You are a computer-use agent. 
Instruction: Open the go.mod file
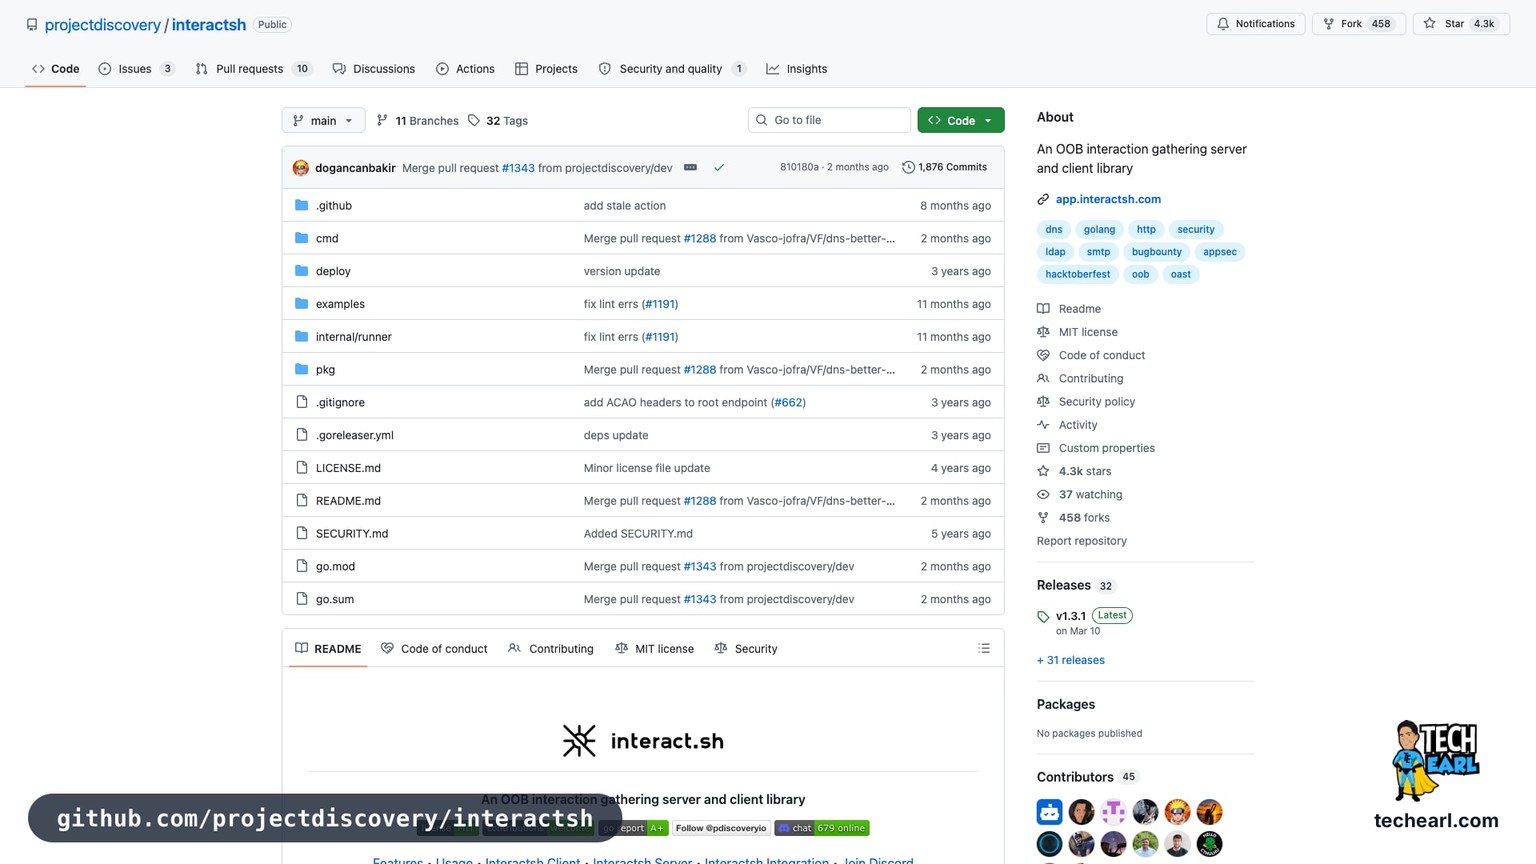coord(335,566)
